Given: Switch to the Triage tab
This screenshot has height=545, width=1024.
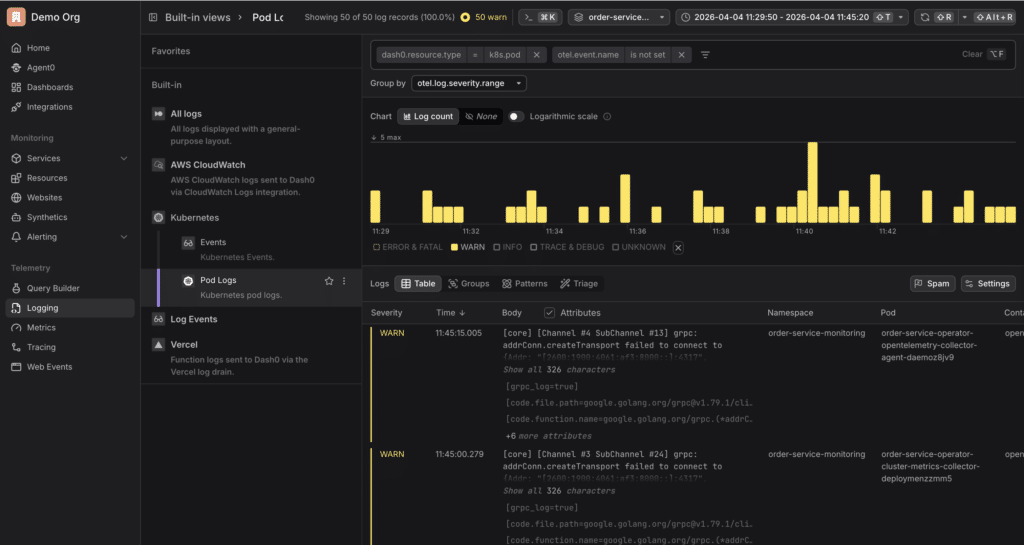Looking at the screenshot, I should click(580, 284).
